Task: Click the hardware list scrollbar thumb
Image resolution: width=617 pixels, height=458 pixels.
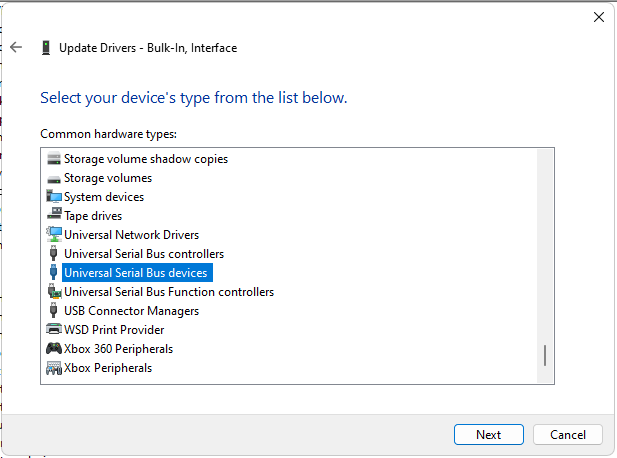Action: pyautogui.click(x=545, y=355)
